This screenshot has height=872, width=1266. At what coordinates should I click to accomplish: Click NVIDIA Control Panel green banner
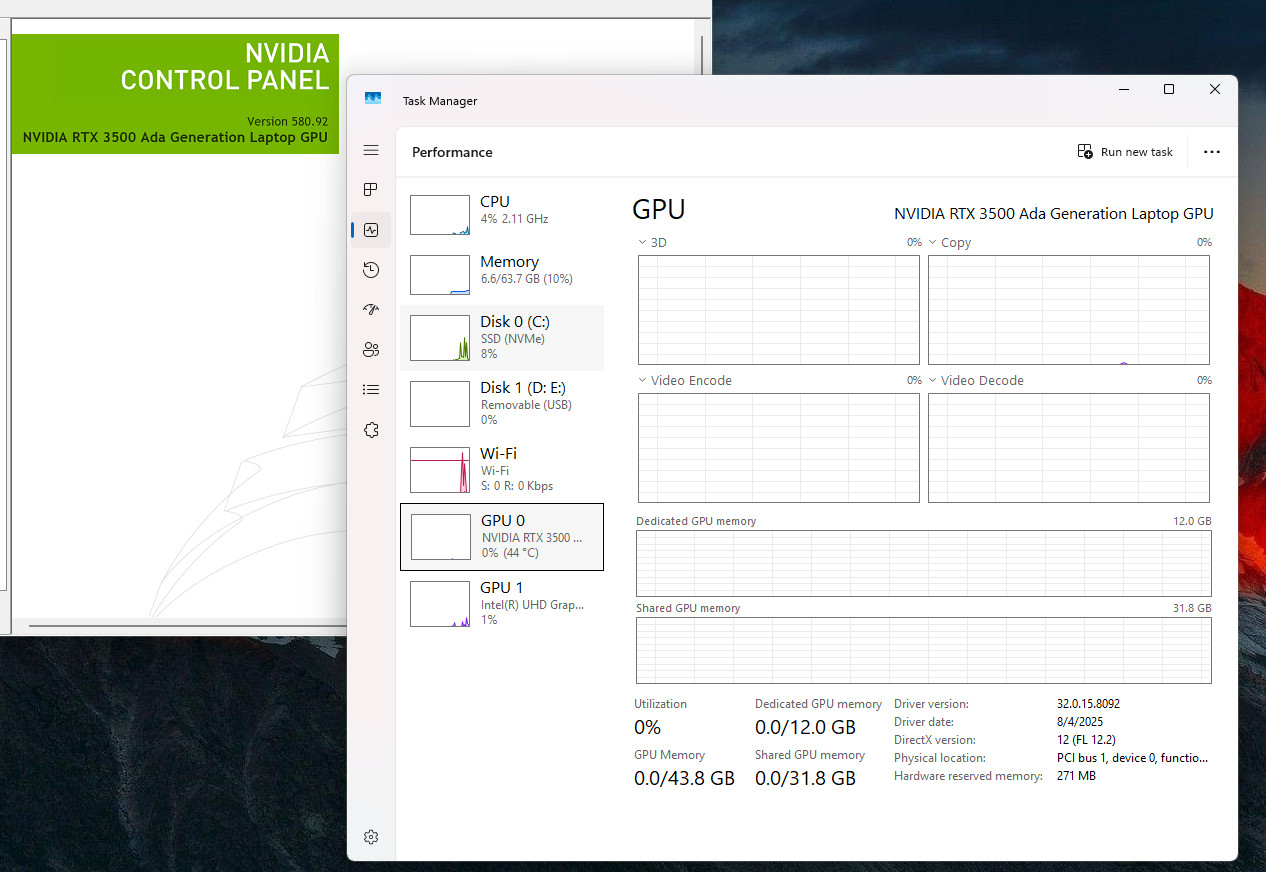175,94
